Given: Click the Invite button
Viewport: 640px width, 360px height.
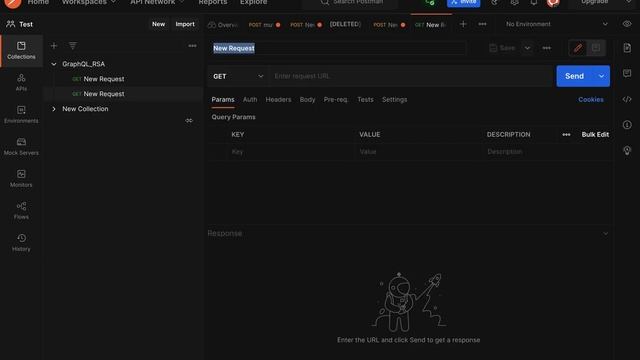Looking at the screenshot, I should (x=463, y=3).
